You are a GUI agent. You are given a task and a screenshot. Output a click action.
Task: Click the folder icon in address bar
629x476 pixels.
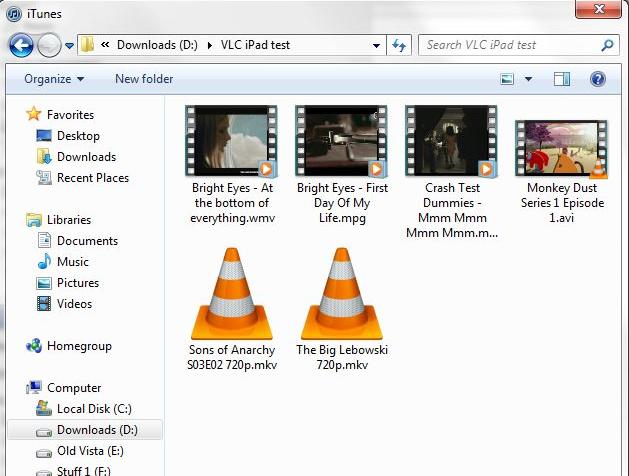point(87,45)
